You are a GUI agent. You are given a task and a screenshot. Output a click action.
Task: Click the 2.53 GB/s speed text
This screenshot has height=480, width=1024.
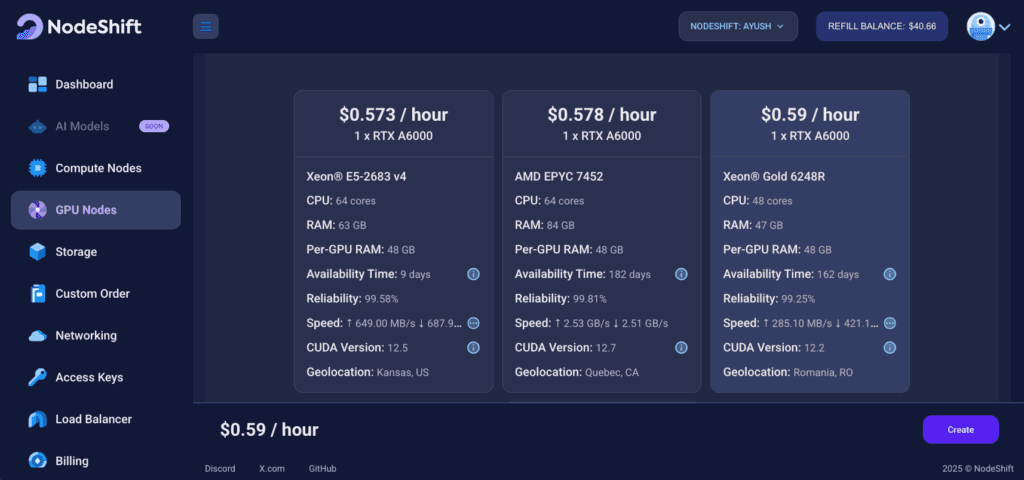coord(582,323)
